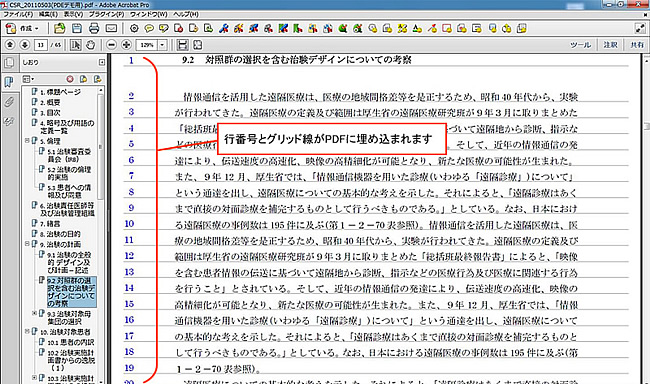Open the ヘルプ(H) menu
The image size is (650, 384).
point(186,14)
